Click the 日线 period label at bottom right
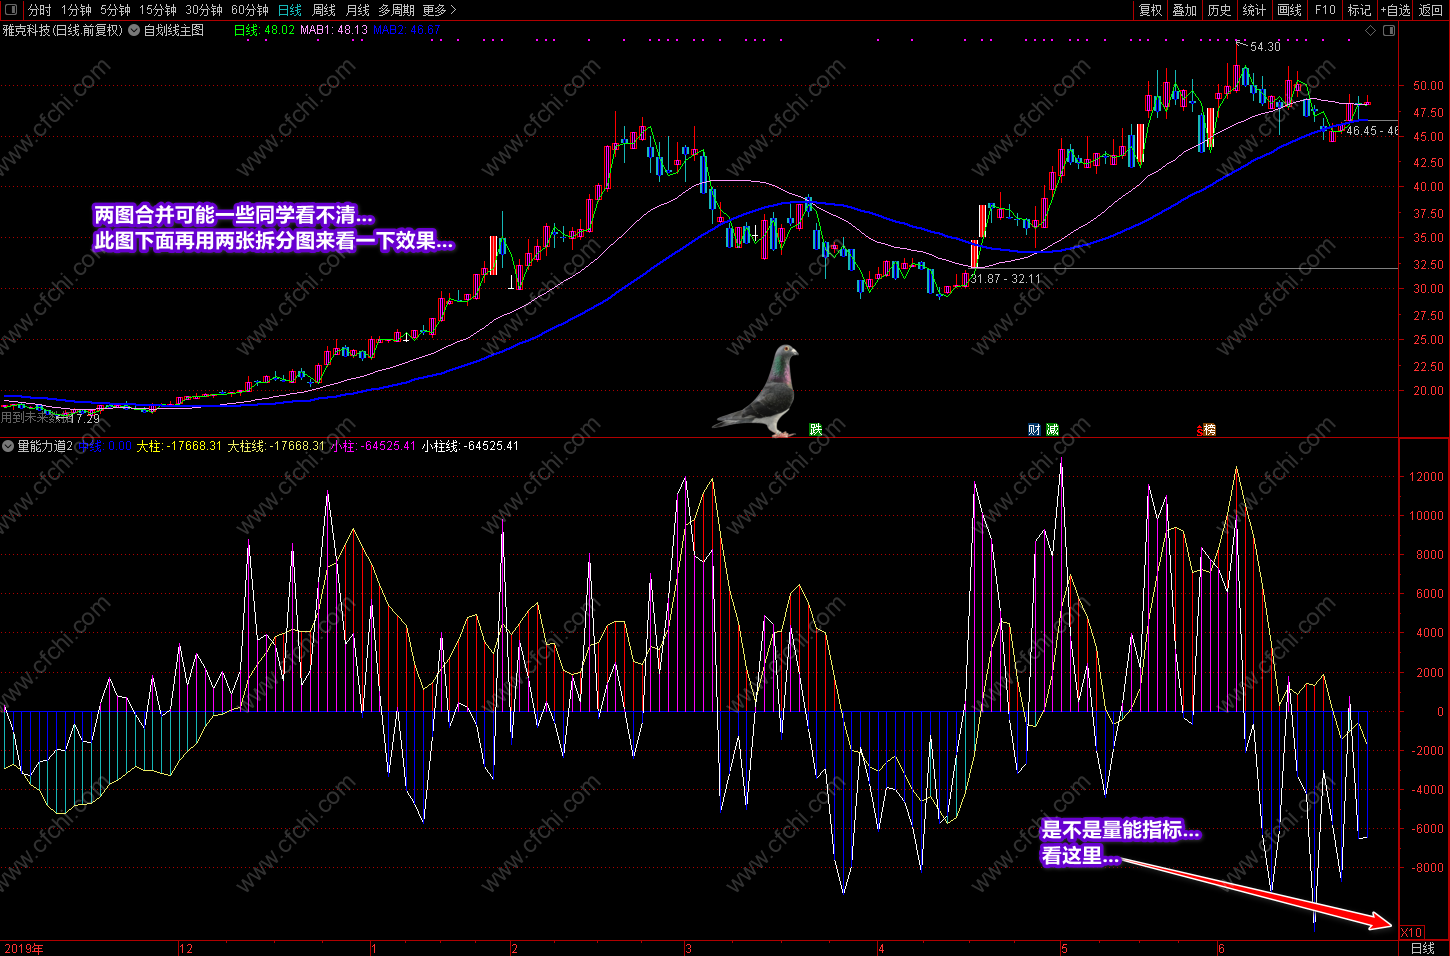The image size is (1450, 956). point(1422,948)
